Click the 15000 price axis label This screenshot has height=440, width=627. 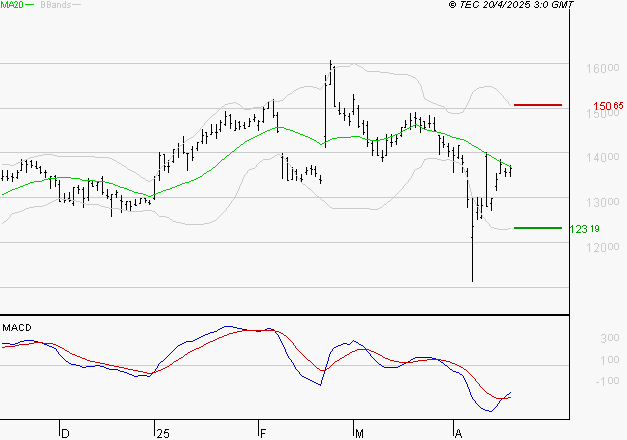click(x=603, y=114)
